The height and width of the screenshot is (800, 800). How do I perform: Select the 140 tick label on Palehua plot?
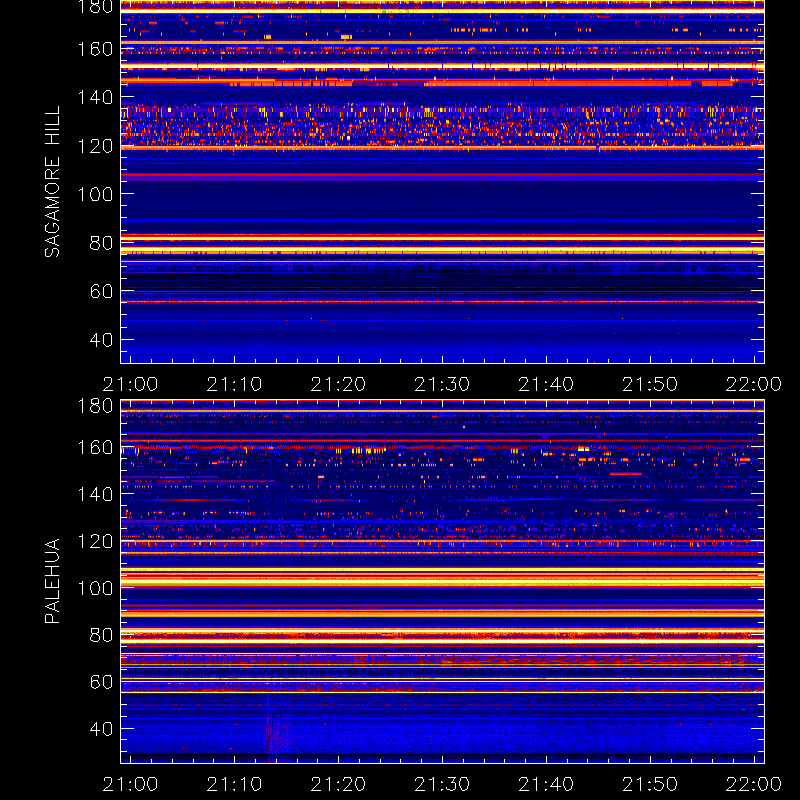tap(95, 494)
